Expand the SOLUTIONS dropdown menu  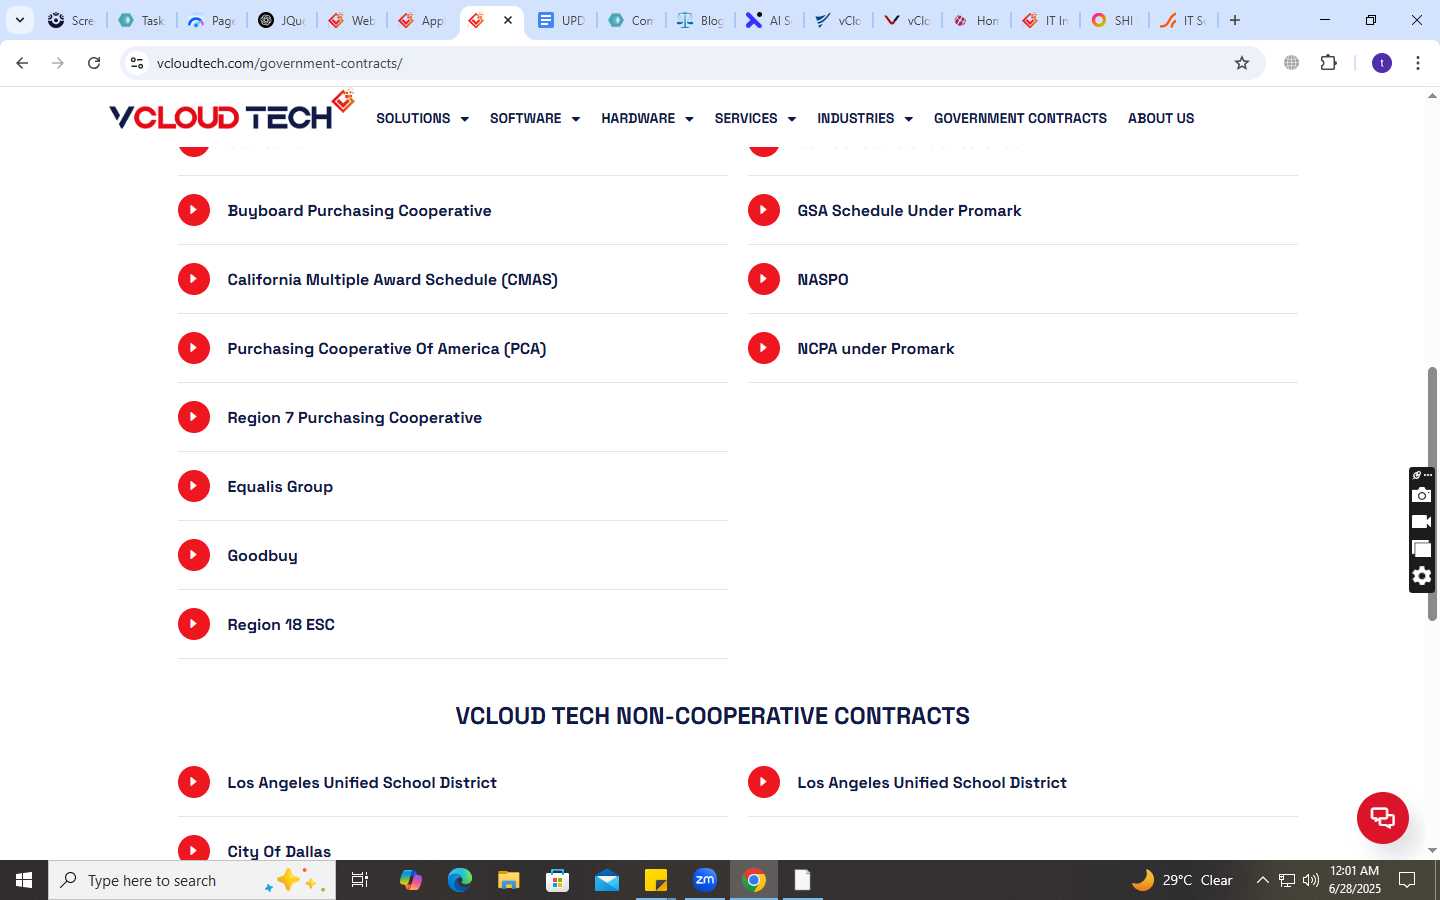[422, 118]
